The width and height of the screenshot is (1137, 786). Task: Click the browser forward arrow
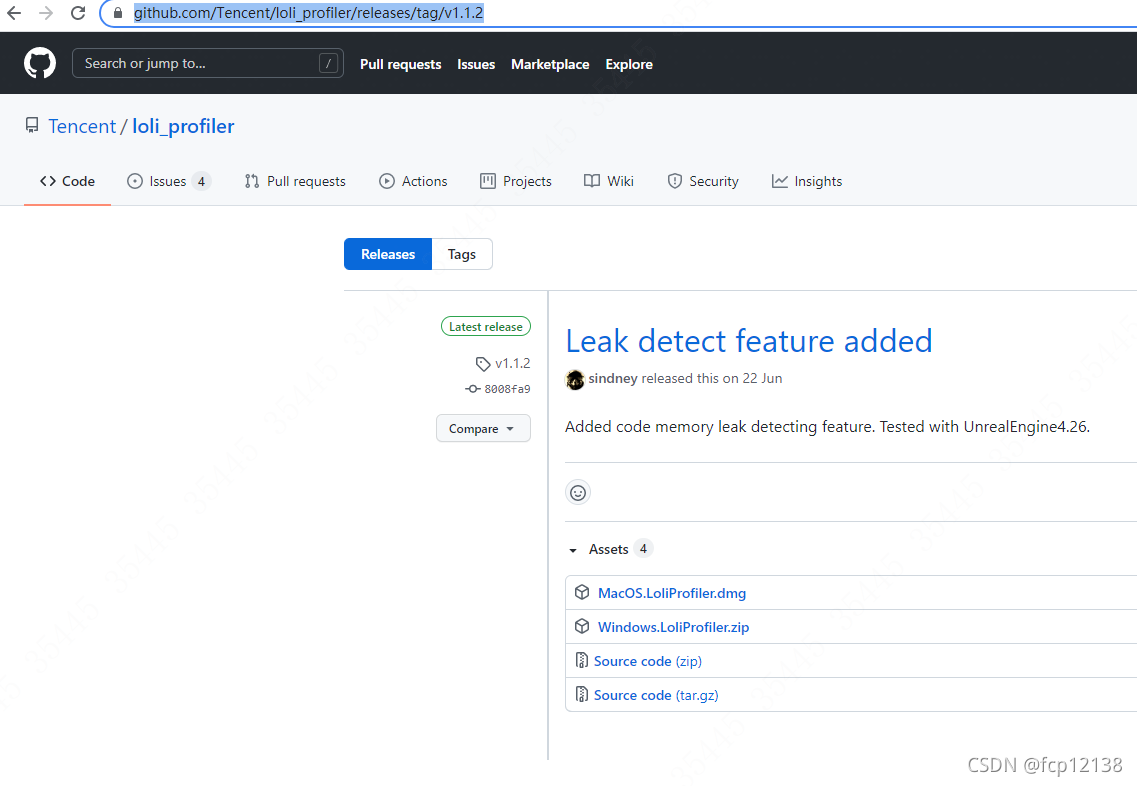click(x=46, y=13)
